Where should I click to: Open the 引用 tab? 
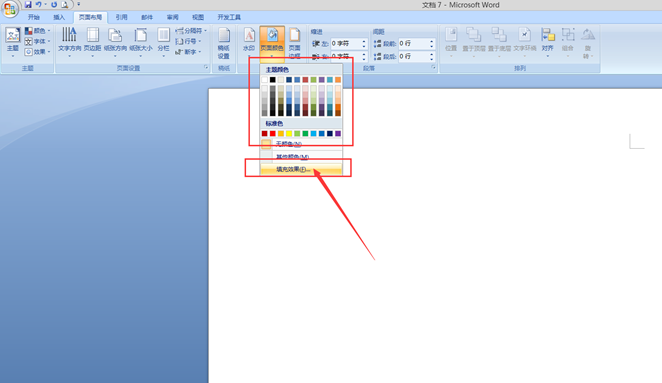[121, 17]
